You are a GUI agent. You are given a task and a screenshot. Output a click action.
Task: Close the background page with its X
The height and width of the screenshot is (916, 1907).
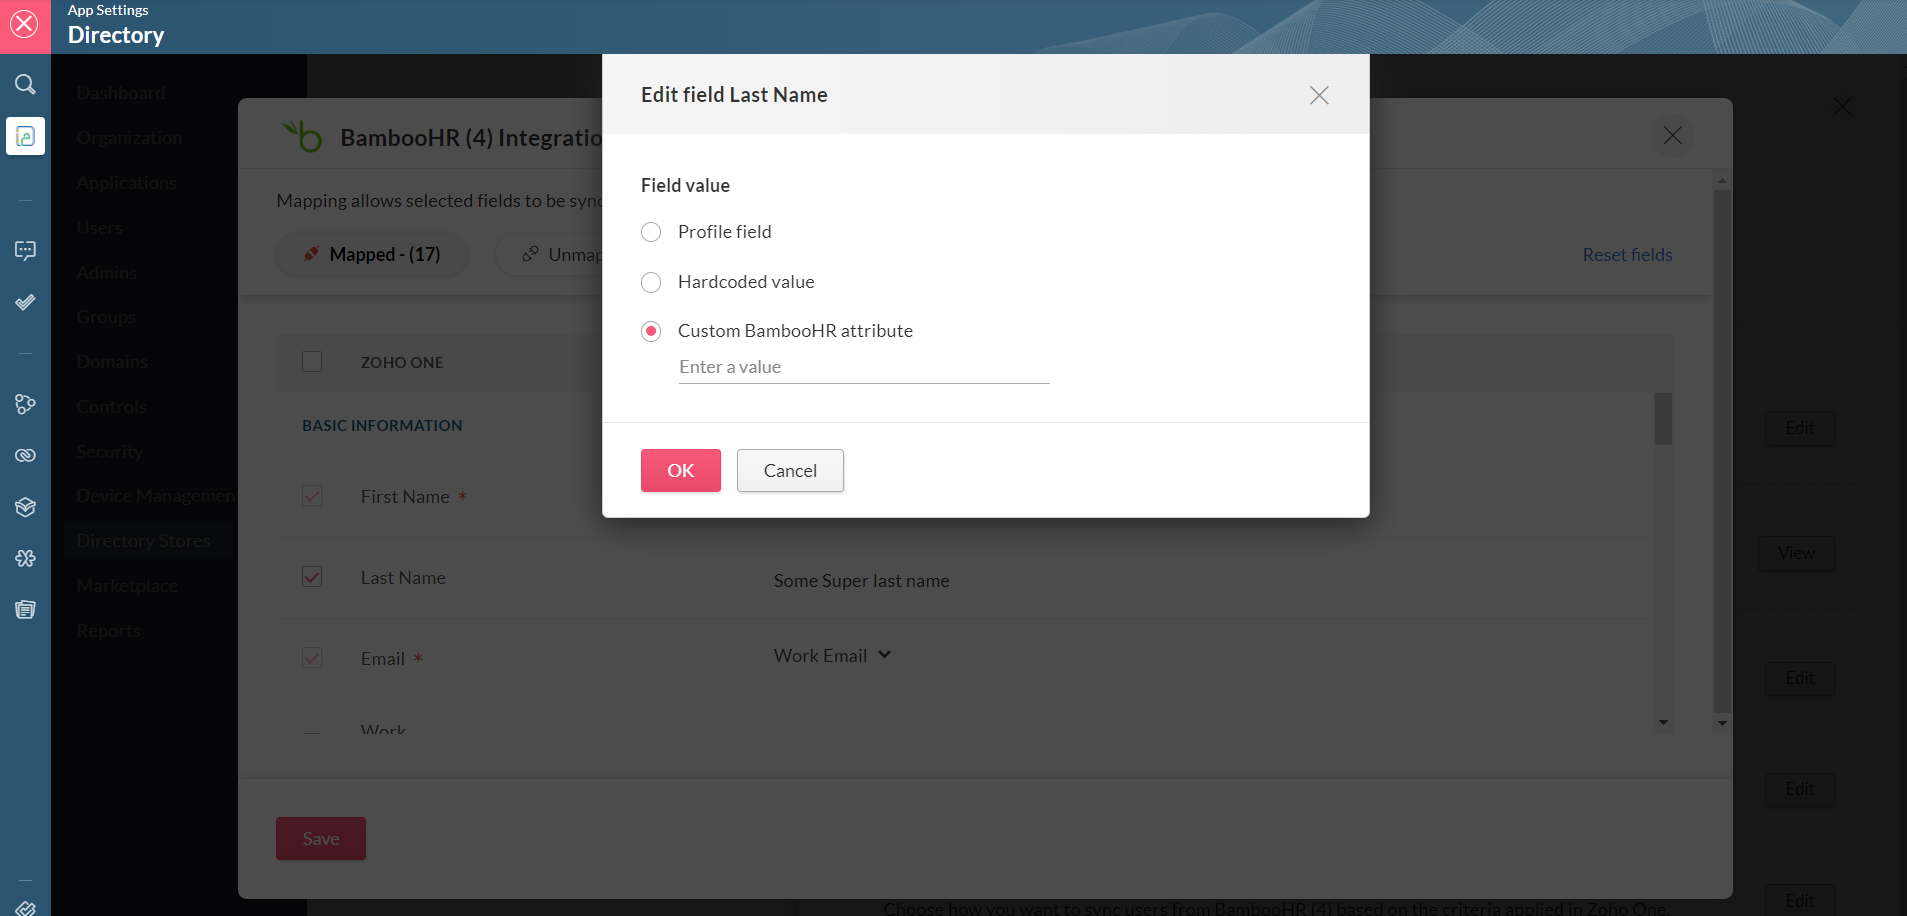pyautogui.click(x=1842, y=106)
